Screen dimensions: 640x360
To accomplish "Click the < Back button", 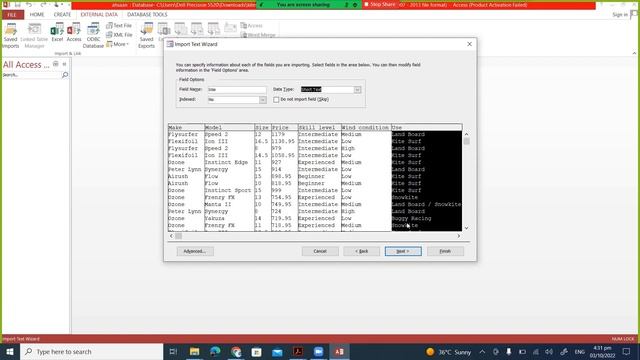I will pyautogui.click(x=361, y=251).
